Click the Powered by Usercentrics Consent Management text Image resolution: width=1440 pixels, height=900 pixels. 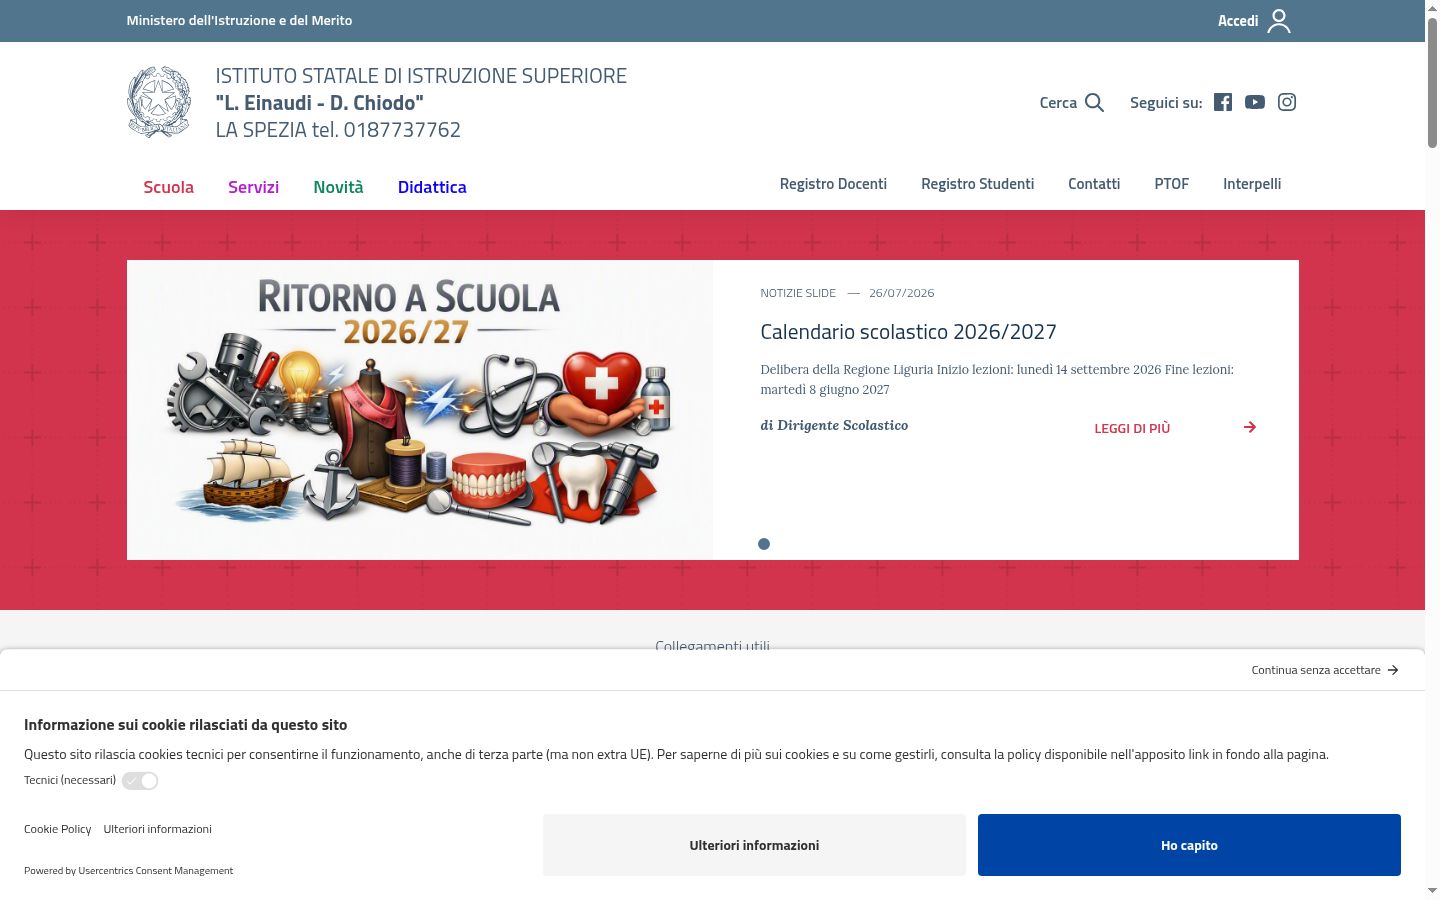[128, 871]
